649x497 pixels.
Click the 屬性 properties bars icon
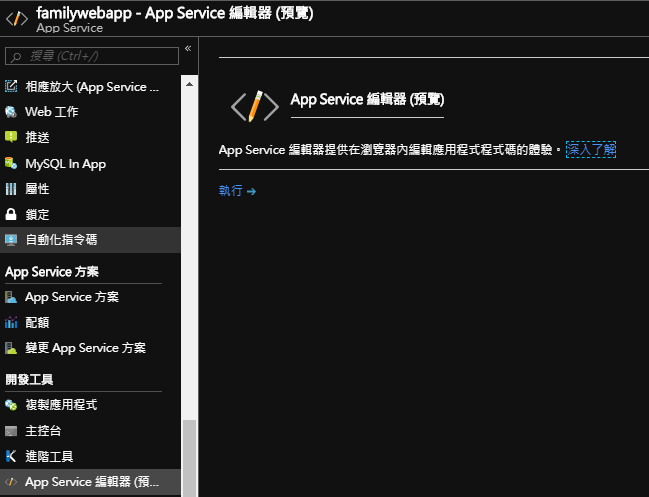11,189
